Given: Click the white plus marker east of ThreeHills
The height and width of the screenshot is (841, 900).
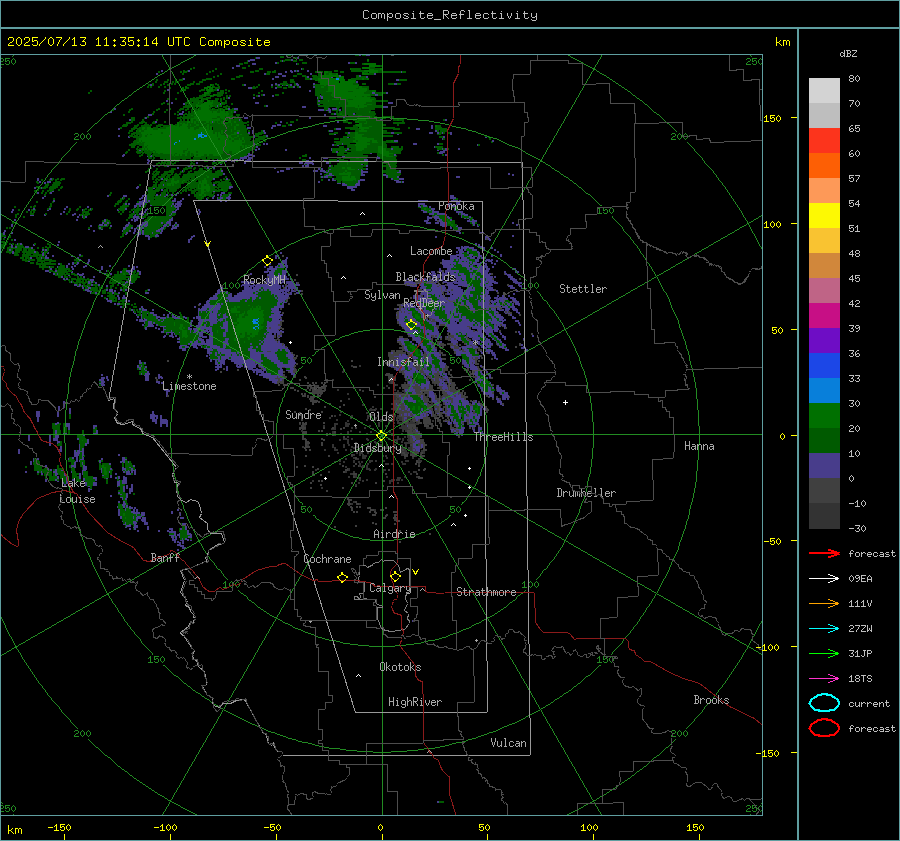Looking at the screenshot, I should coord(565,402).
